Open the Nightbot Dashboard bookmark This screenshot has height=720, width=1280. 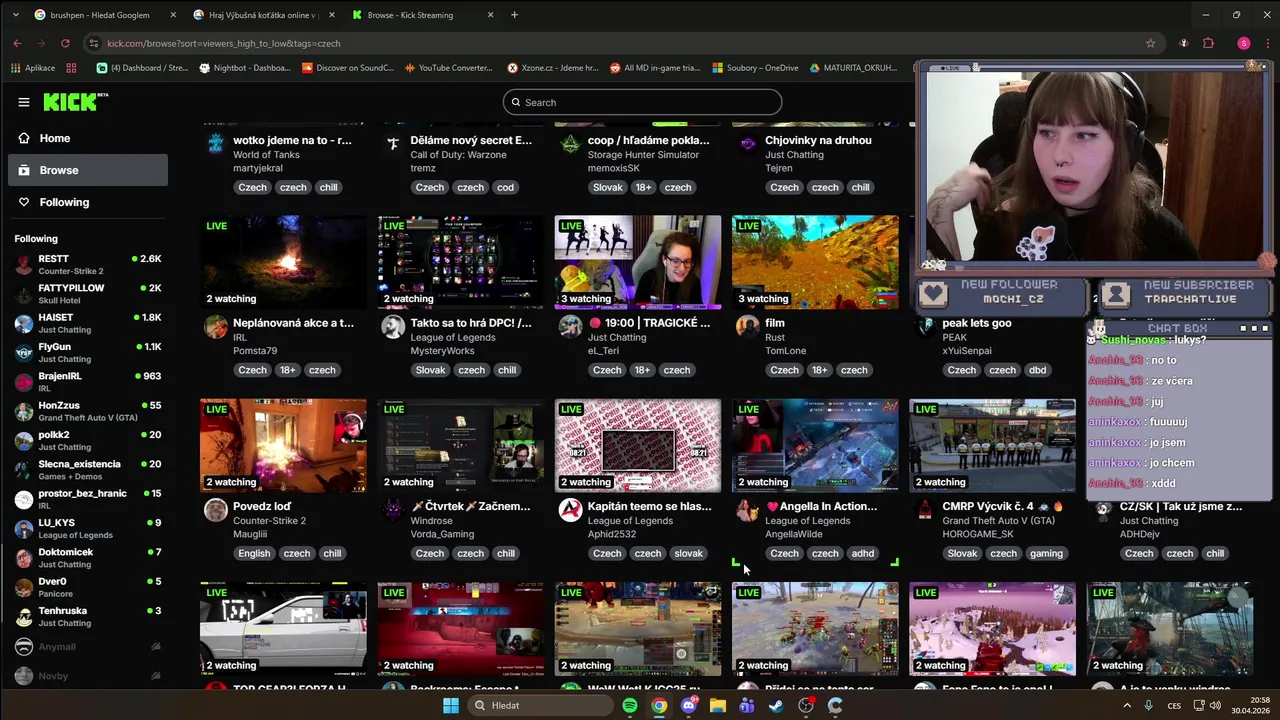pyautogui.click(x=245, y=68)
